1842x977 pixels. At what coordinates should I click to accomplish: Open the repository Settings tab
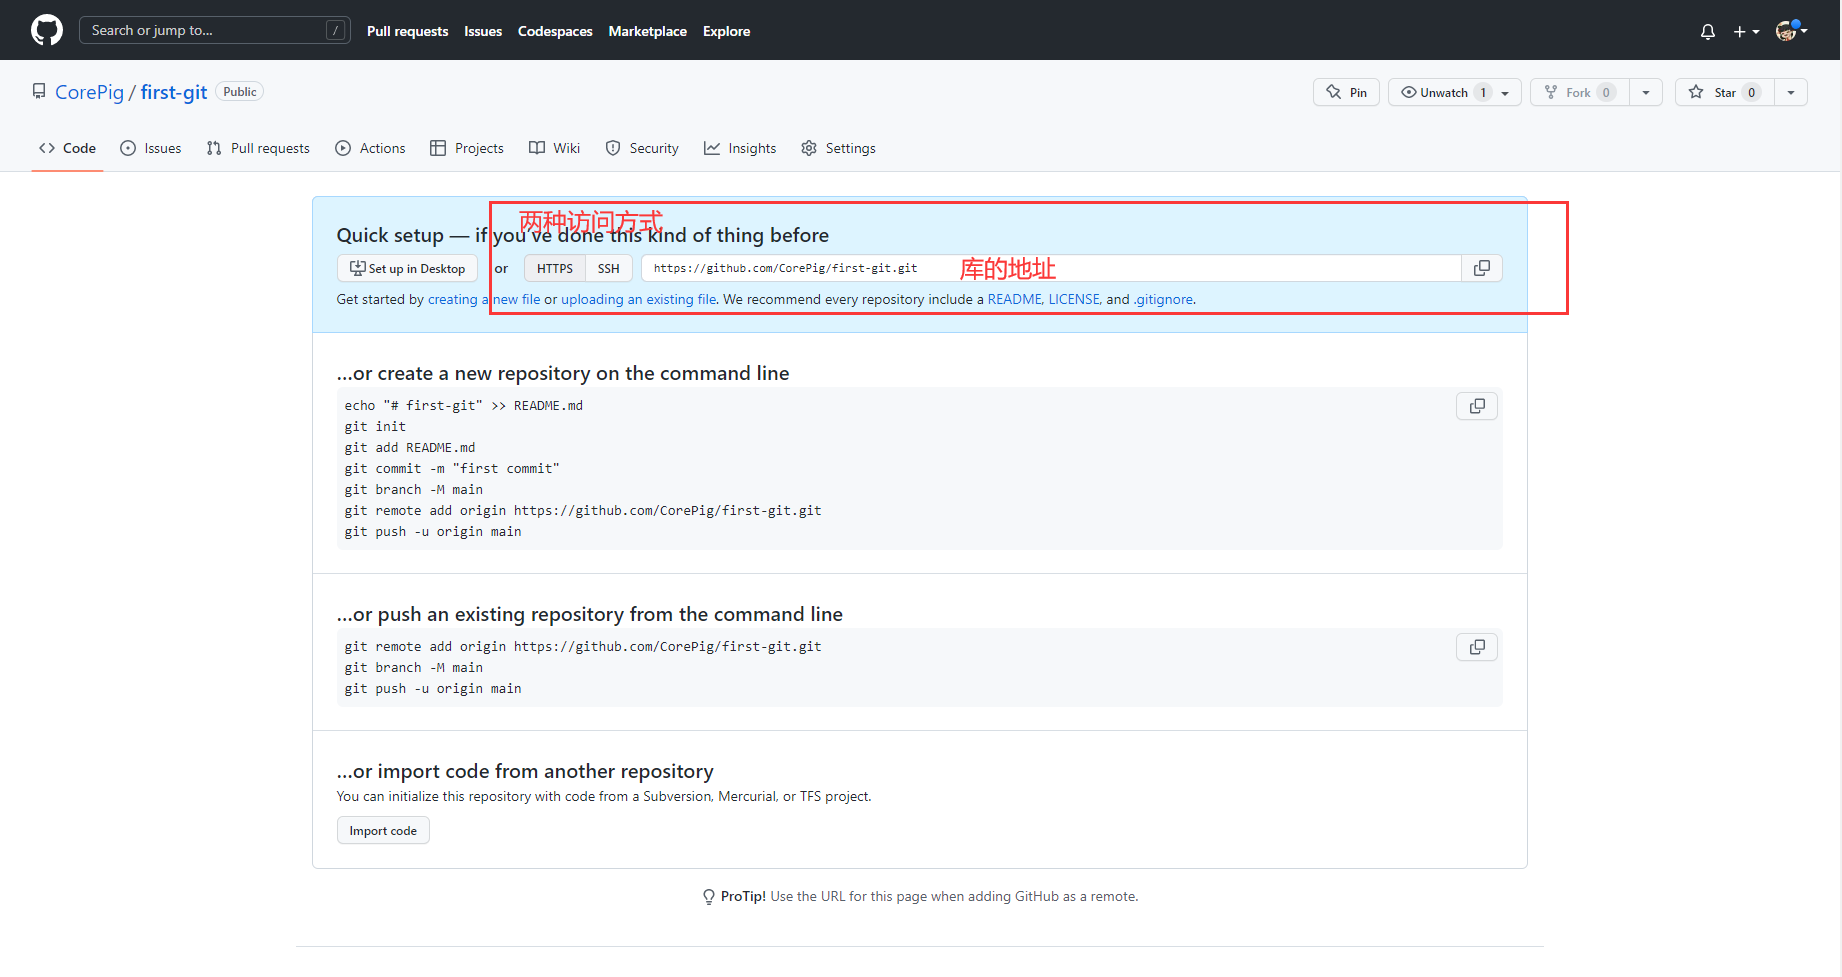coord(838,148)
